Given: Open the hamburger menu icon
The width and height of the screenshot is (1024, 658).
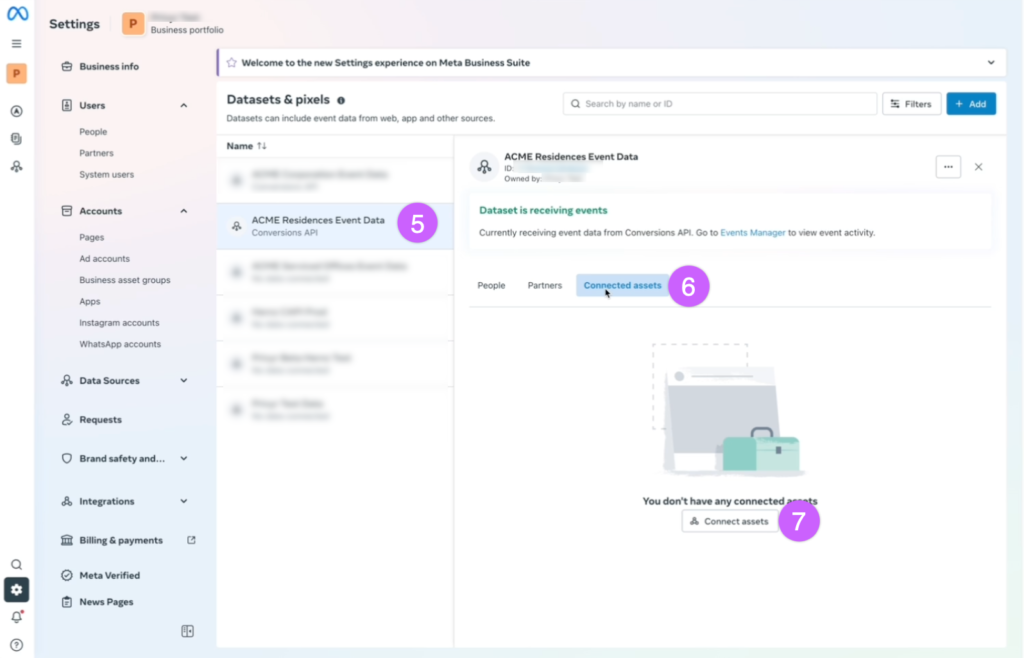Looking at the screenshot, I should tap(17, 44).
